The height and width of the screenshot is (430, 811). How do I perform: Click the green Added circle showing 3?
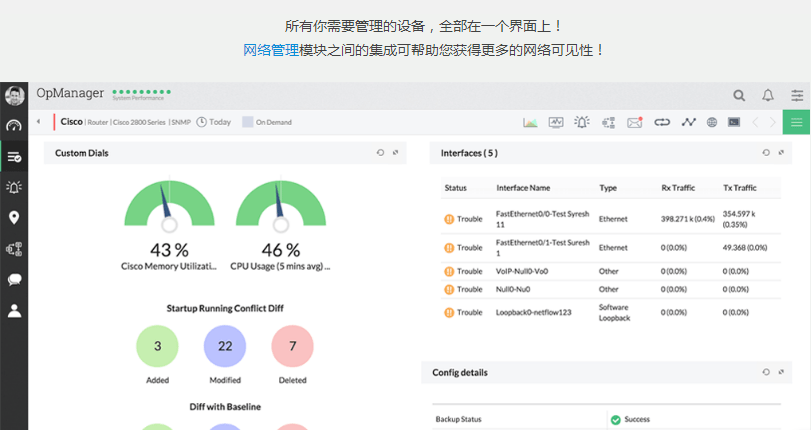157,346
